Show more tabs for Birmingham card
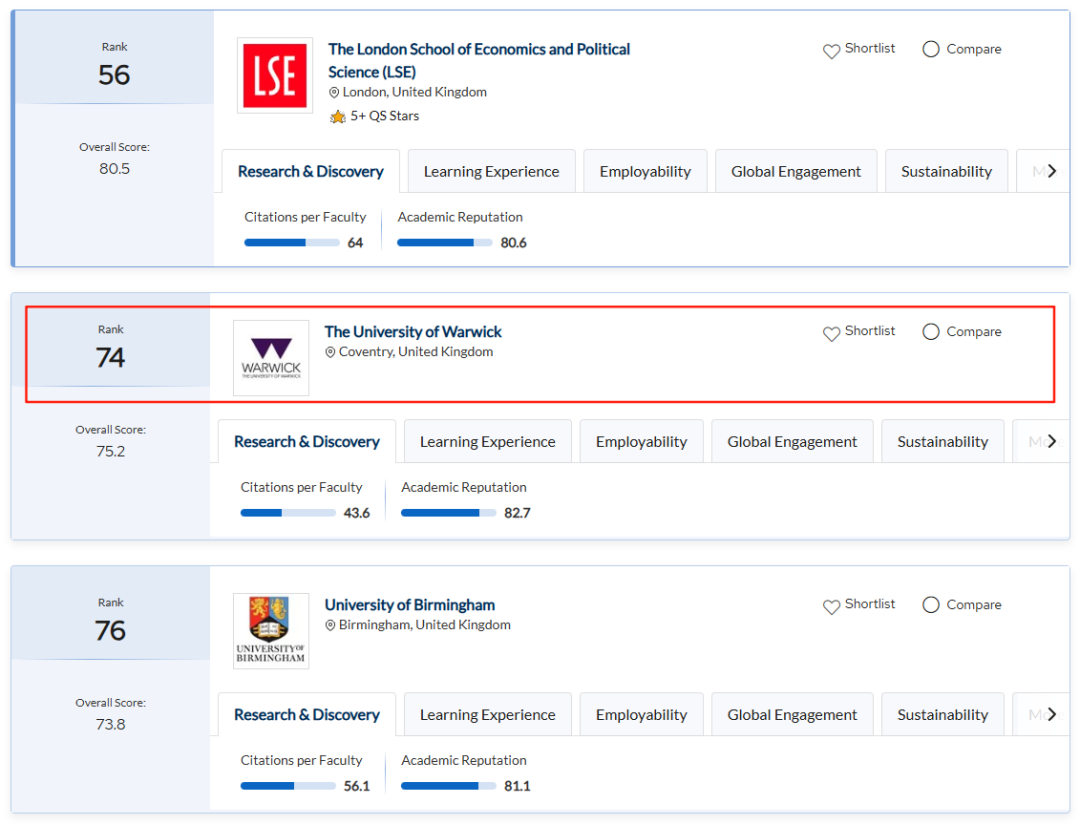1080x825 pixels. [1051, 715]
